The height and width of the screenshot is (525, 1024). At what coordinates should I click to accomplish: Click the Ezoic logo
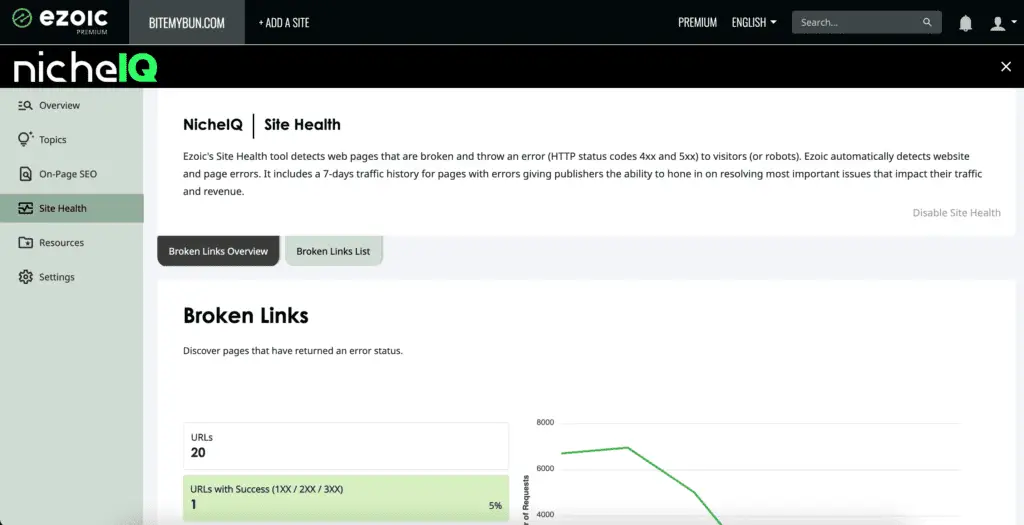pos(60,21)
